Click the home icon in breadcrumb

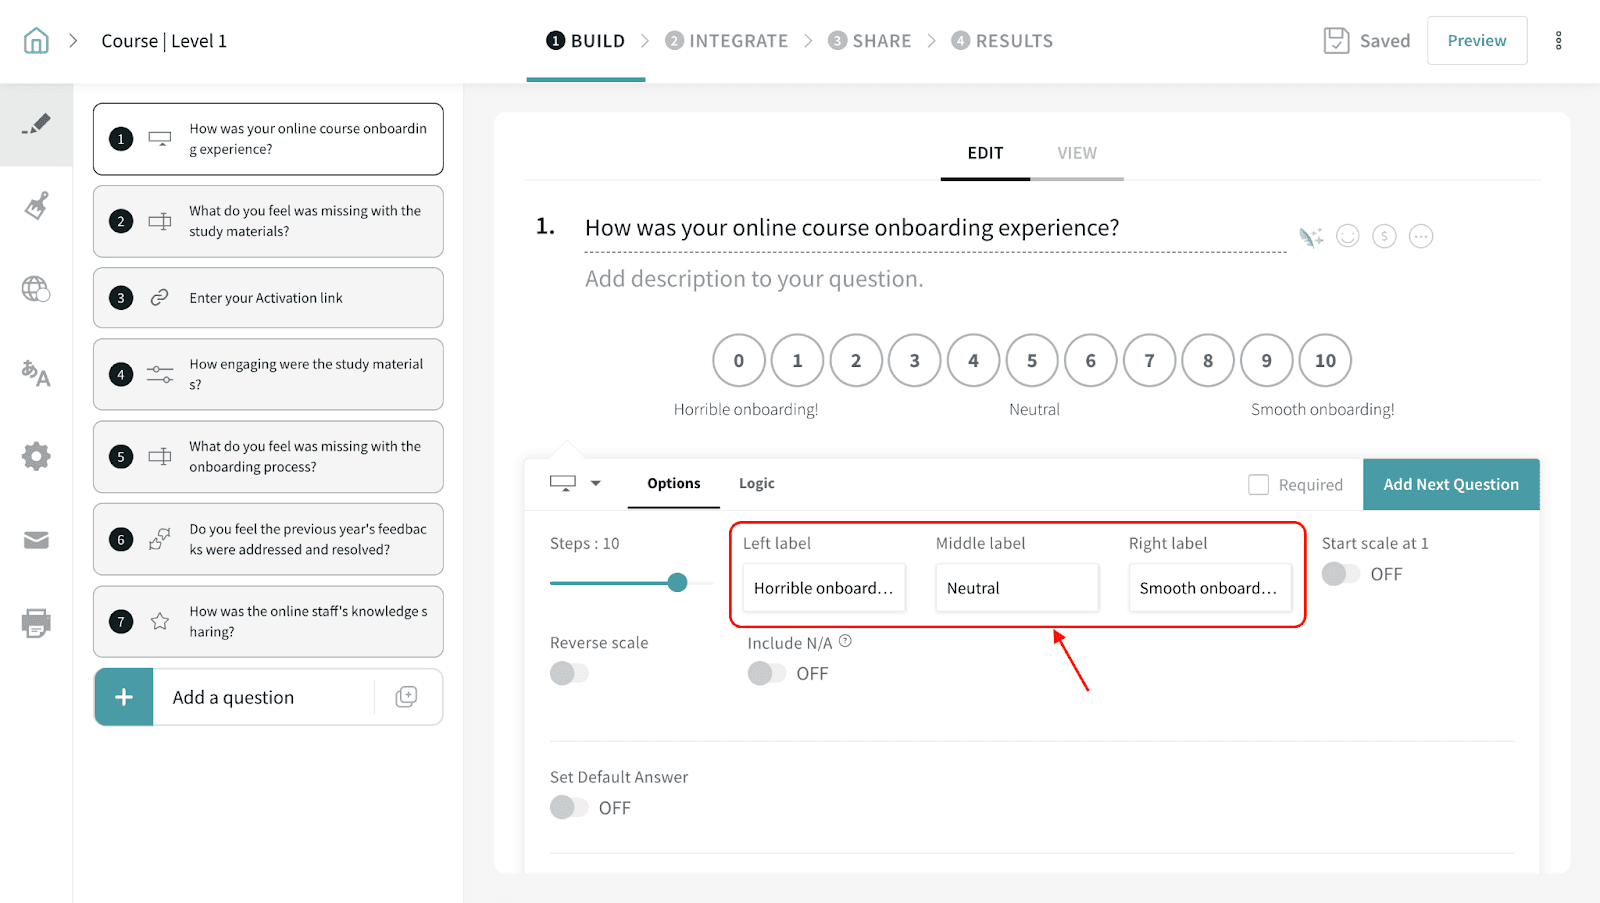[x=36, y=41]
